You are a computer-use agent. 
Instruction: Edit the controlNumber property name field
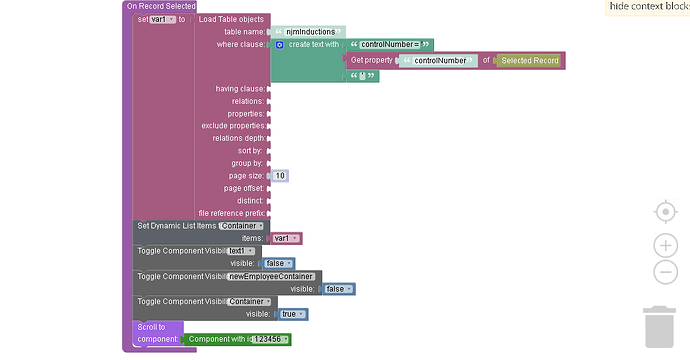point(440,61)
